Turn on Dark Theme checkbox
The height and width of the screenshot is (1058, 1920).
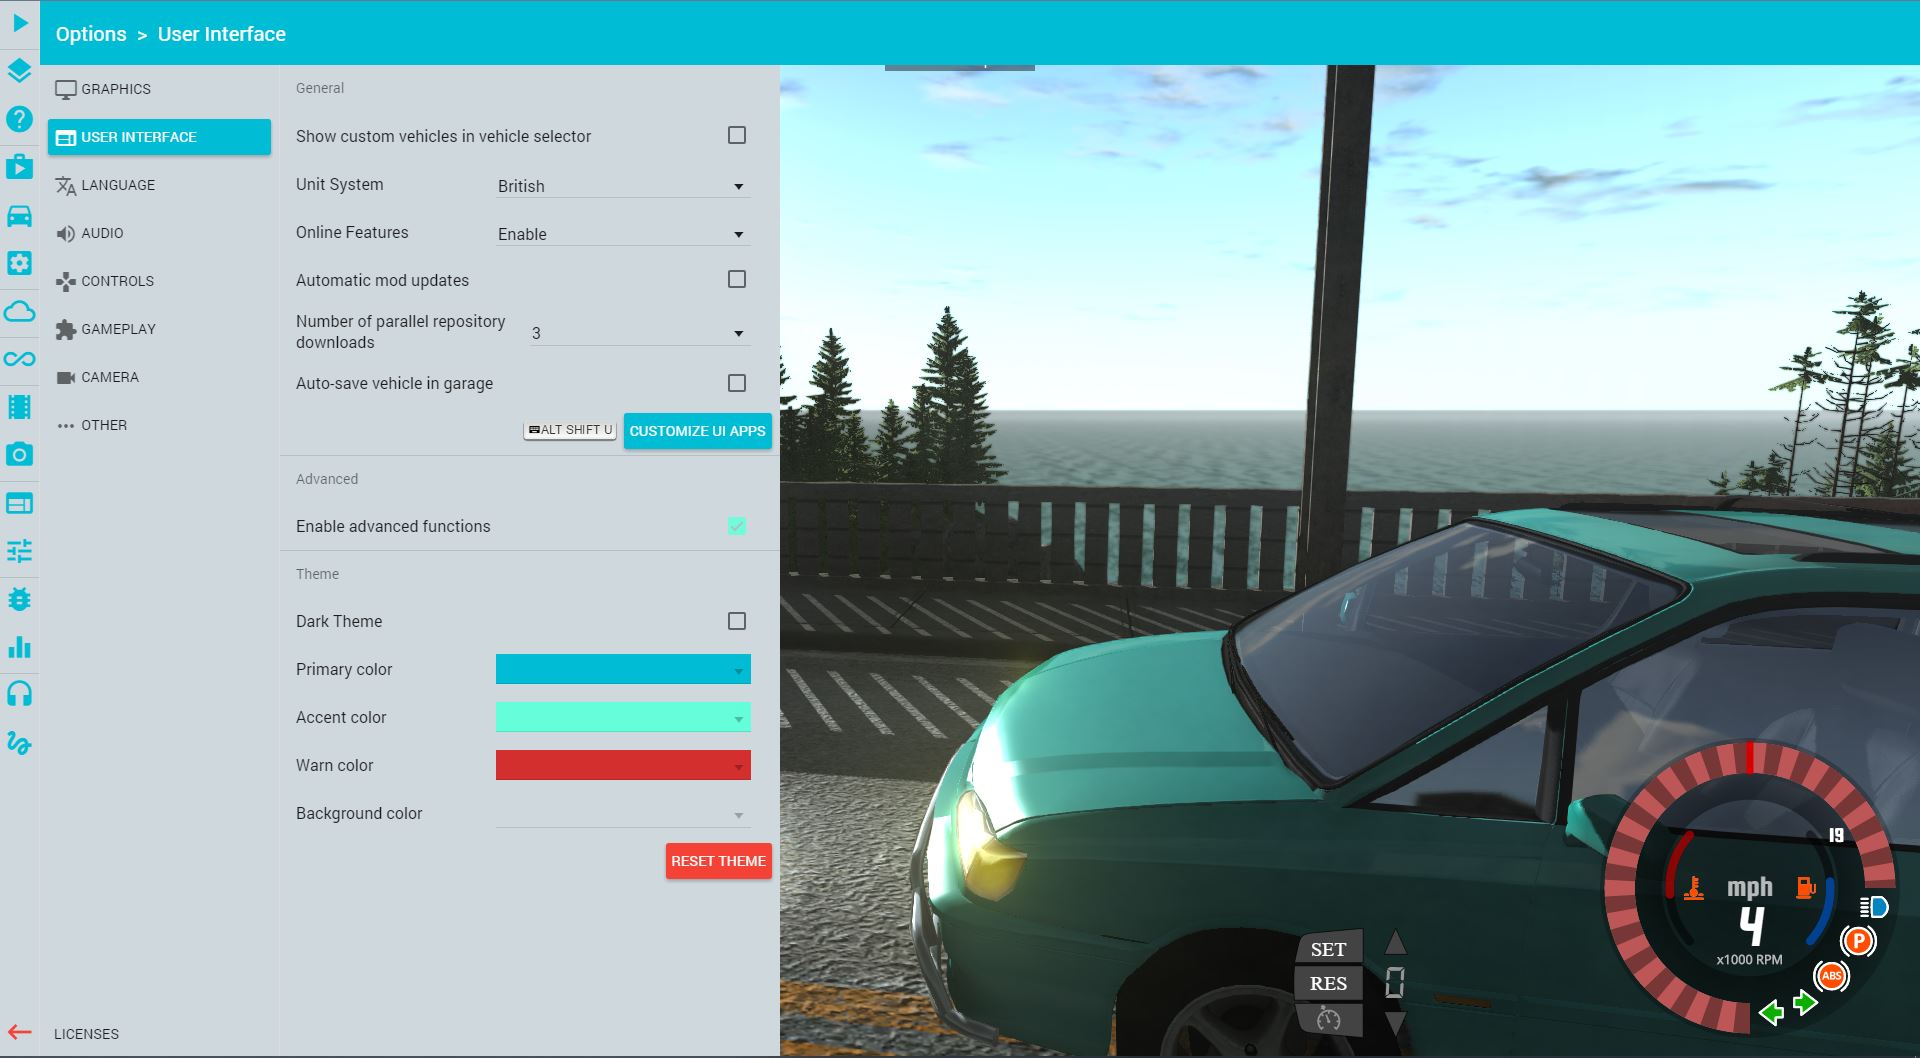737,621
